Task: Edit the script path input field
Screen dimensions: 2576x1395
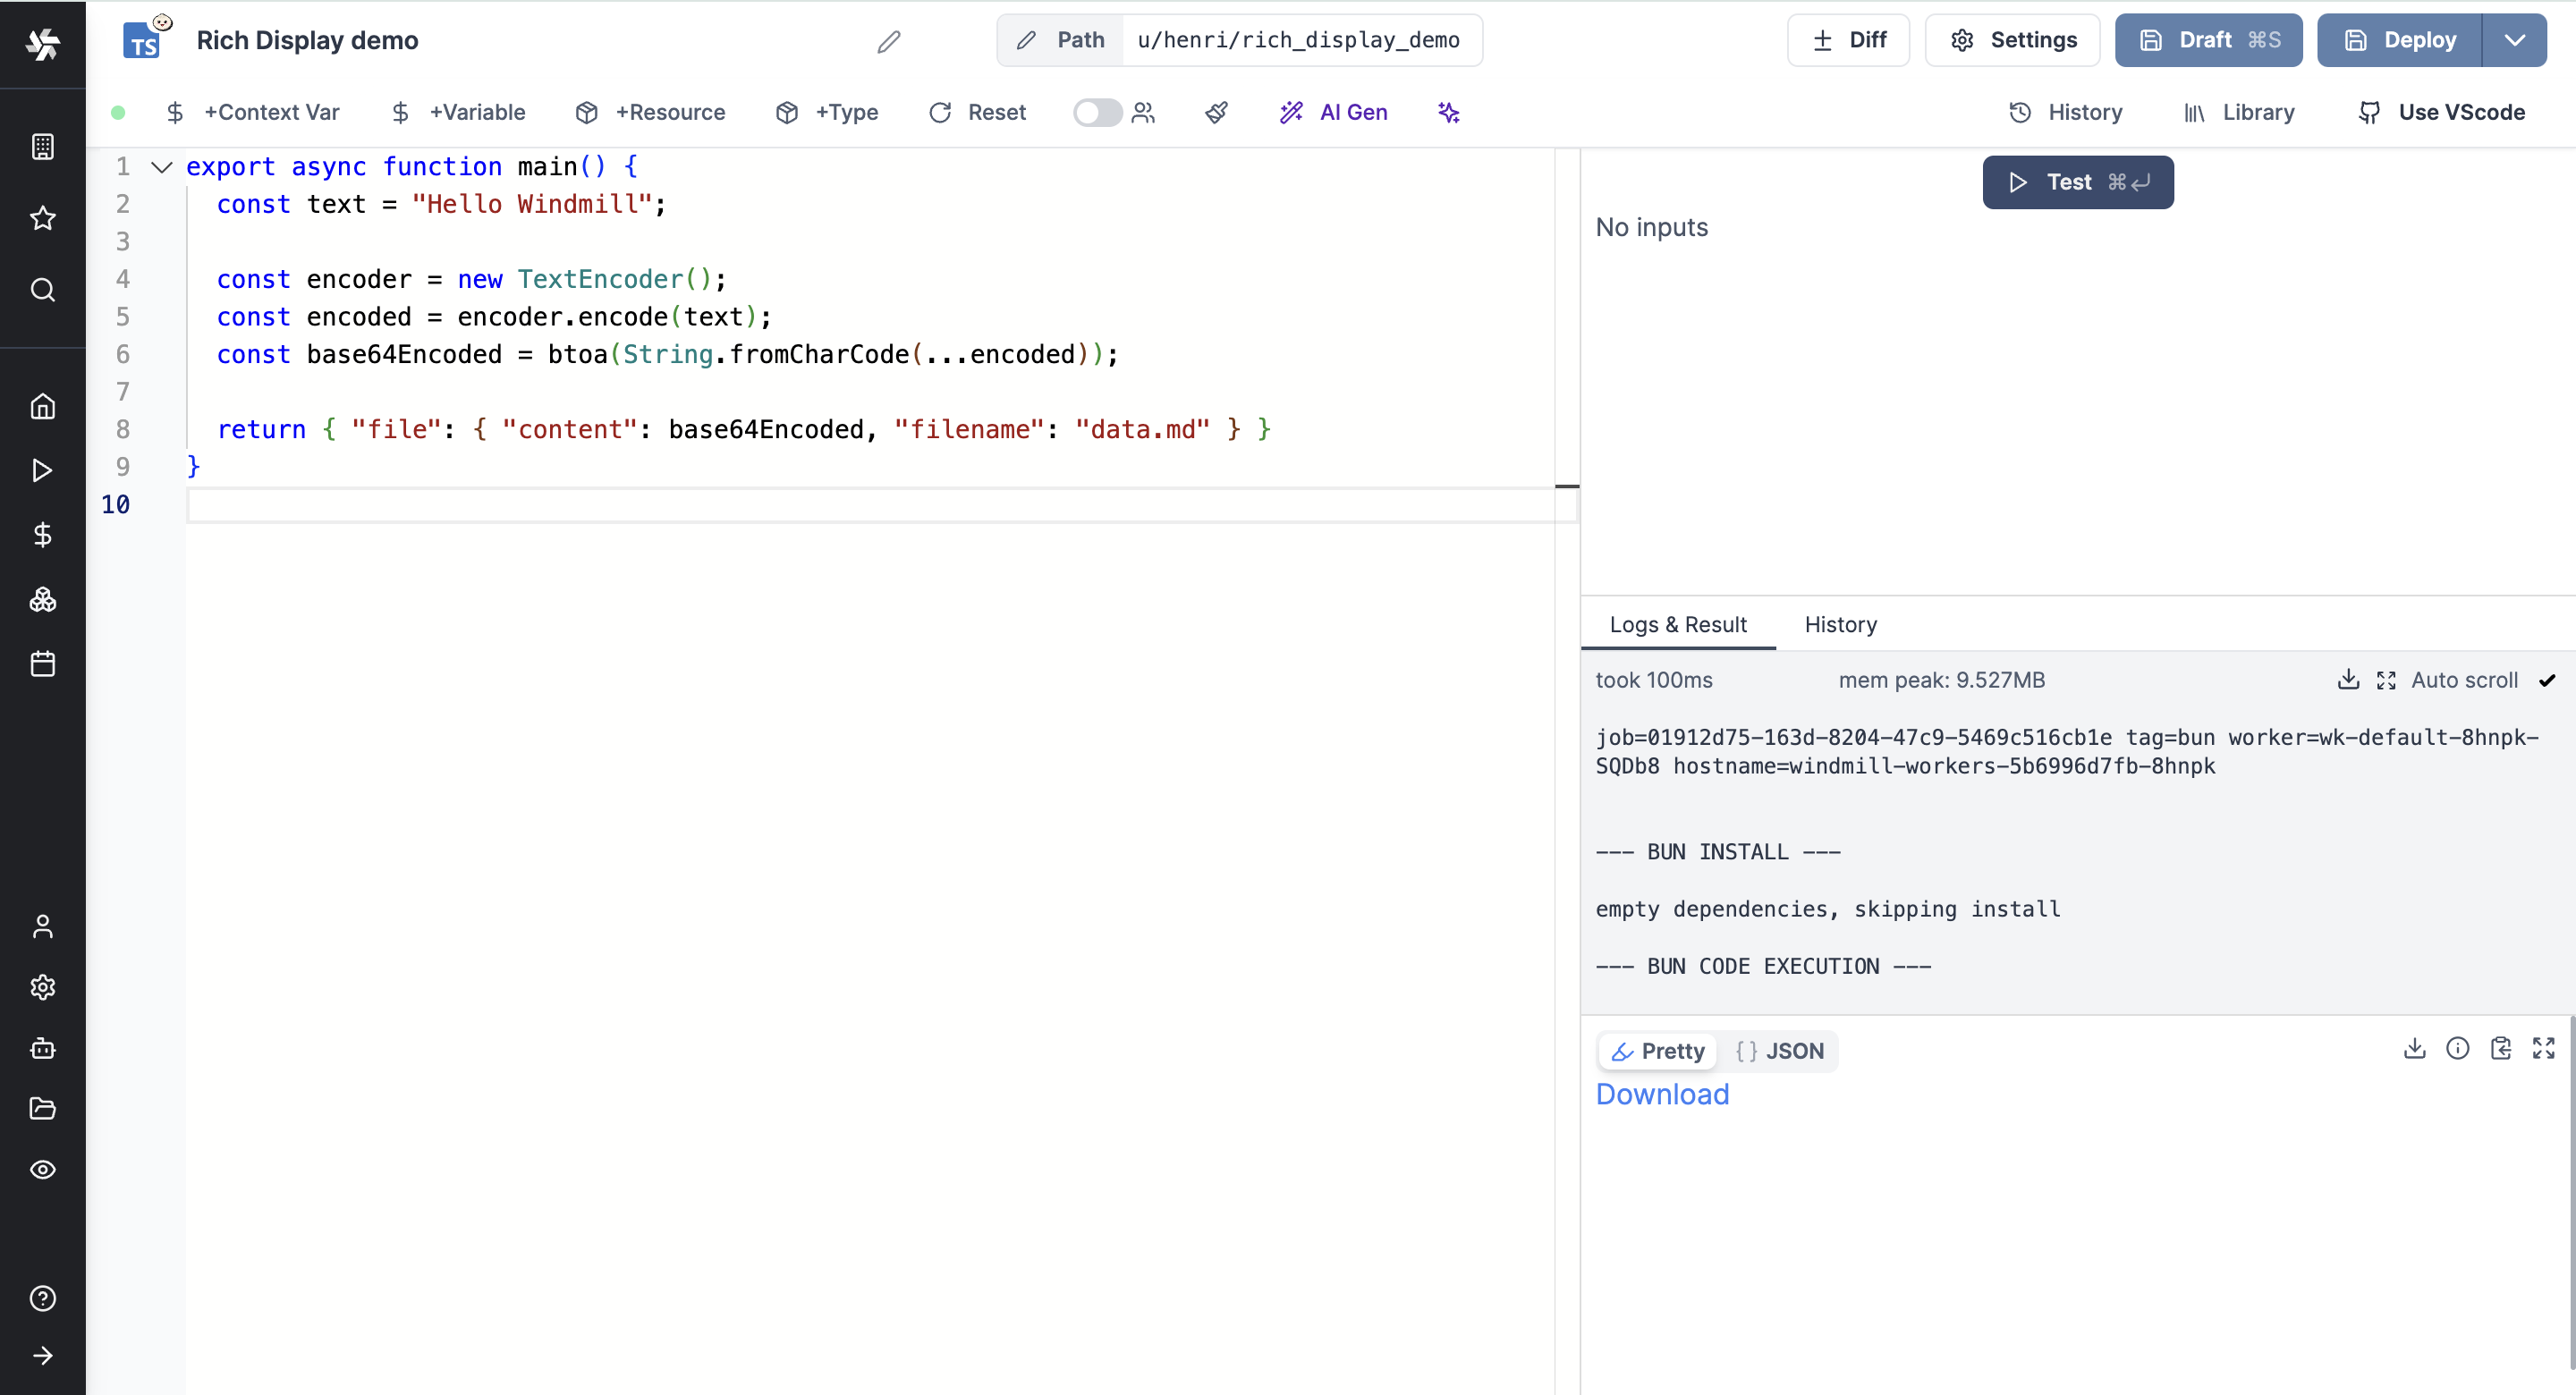Action: (1301, 40)
